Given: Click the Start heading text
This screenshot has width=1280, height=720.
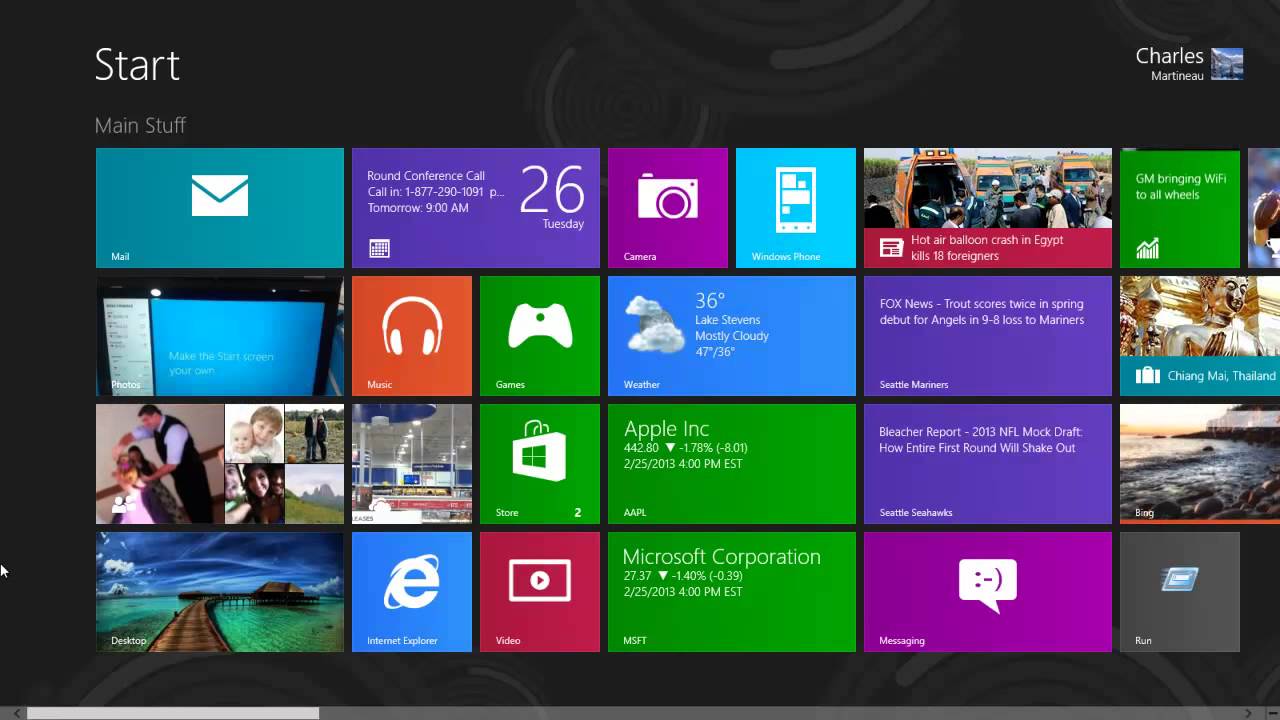Looking at the screenshot, I should point(137,65).
